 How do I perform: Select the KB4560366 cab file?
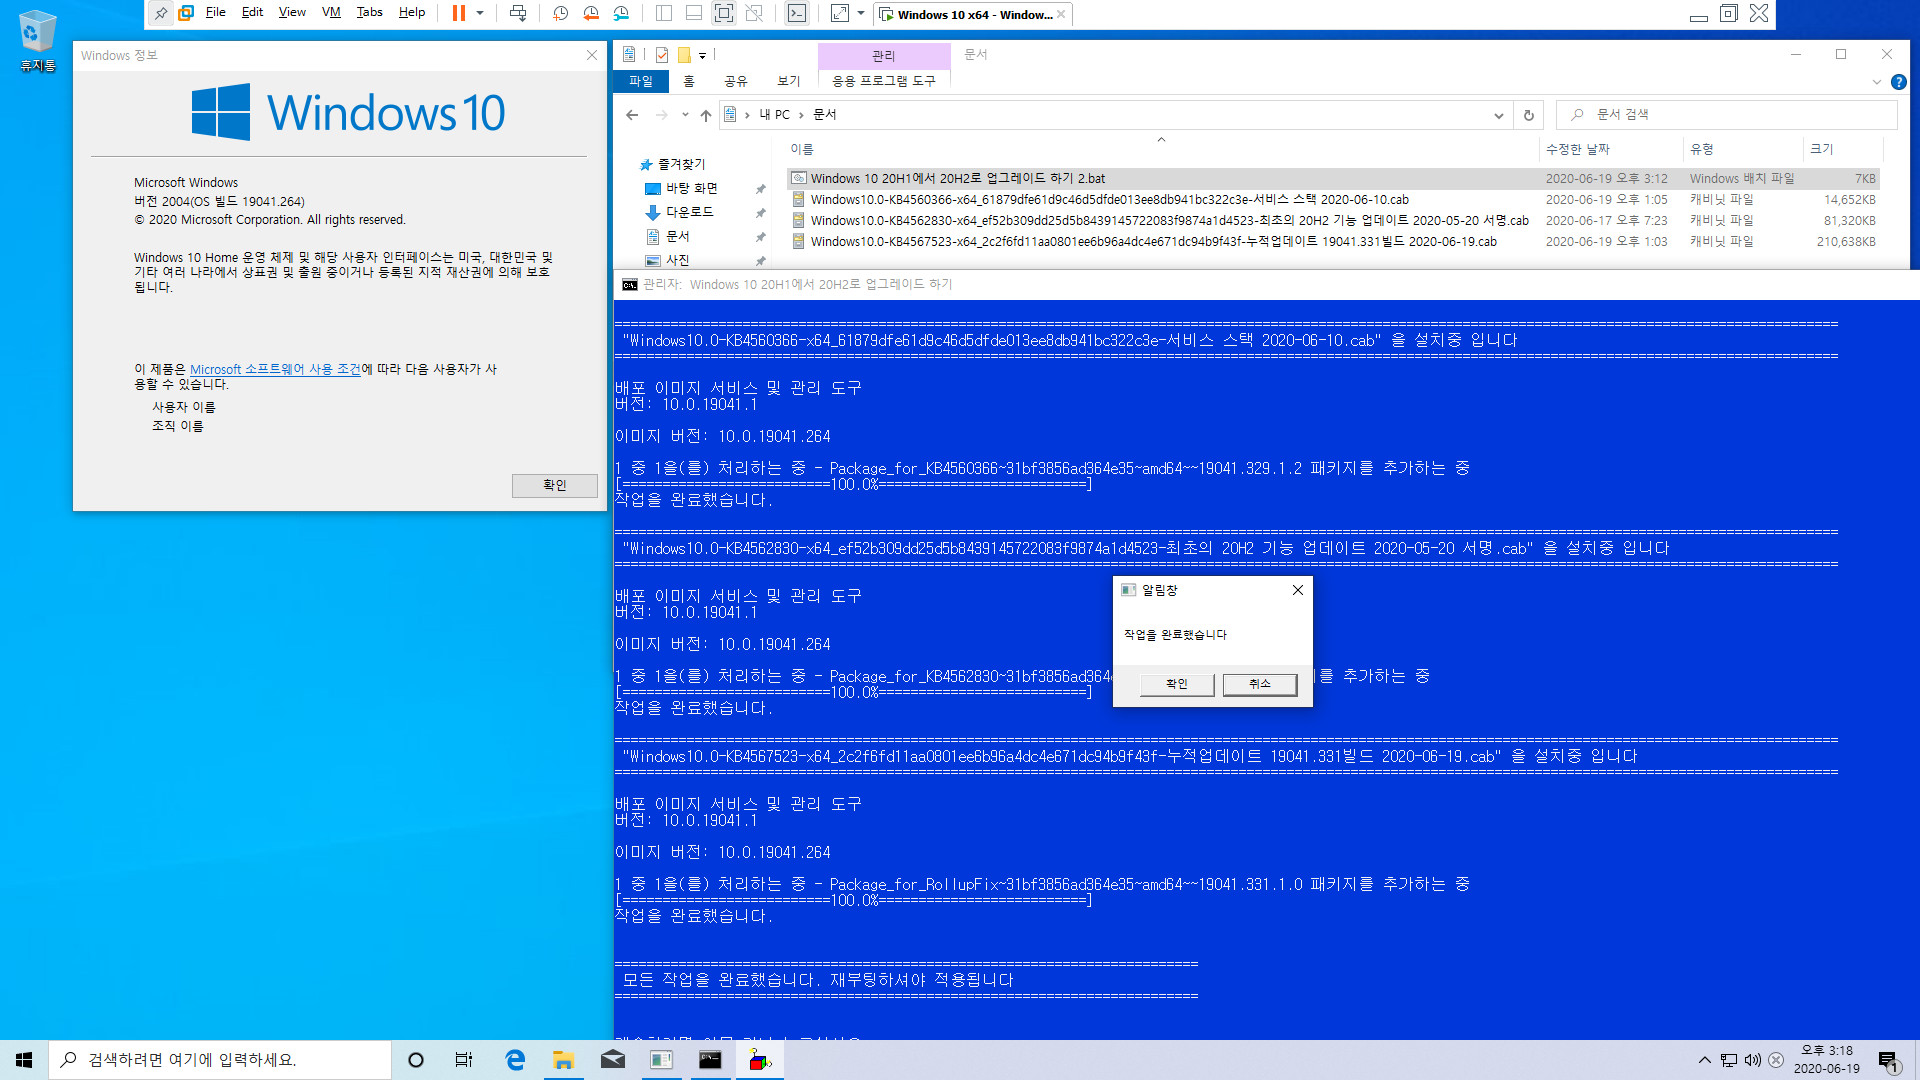tap(1332, 199)
